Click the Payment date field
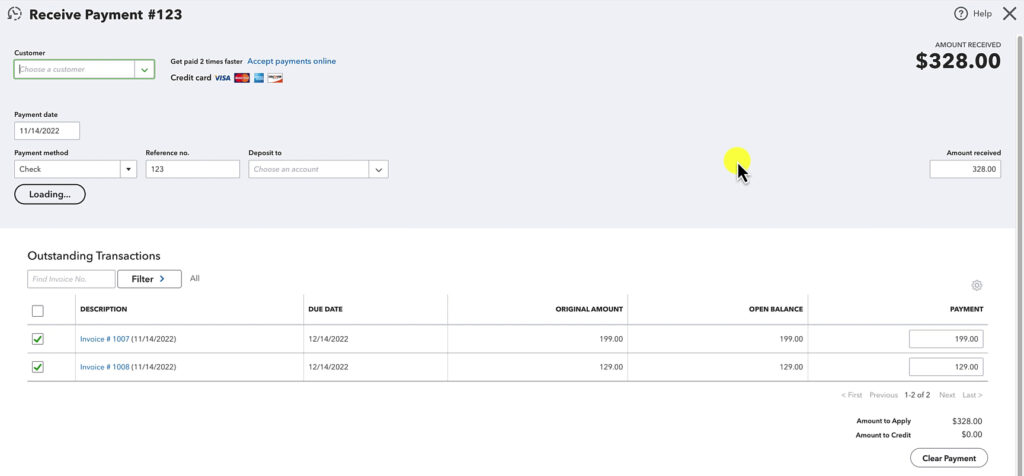Image resolution: width=1024 pixels, height=476 pixels. point(47,131)
